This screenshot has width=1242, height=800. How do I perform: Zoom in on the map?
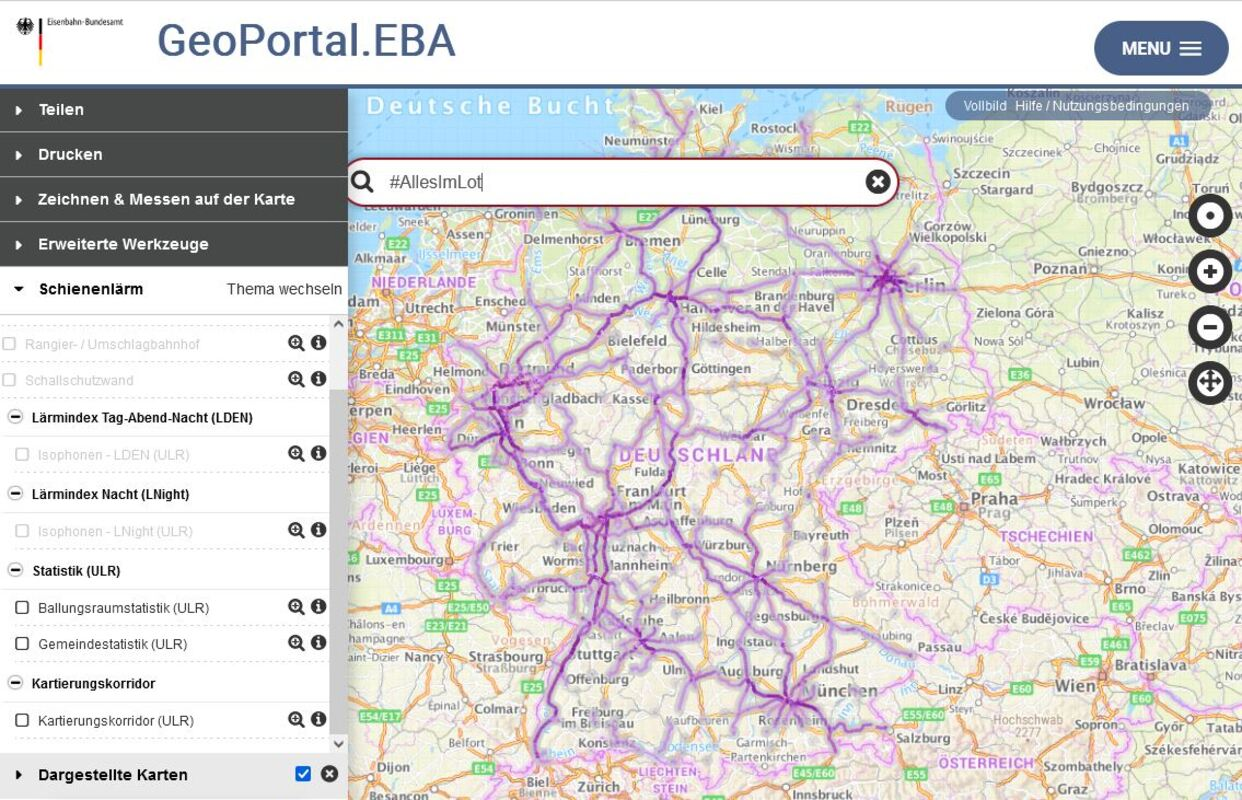tap(1210, 272)
